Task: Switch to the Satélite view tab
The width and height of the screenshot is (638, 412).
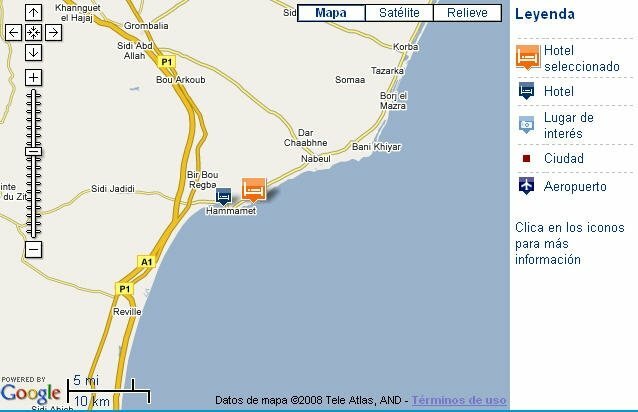Action: (399, 13)
